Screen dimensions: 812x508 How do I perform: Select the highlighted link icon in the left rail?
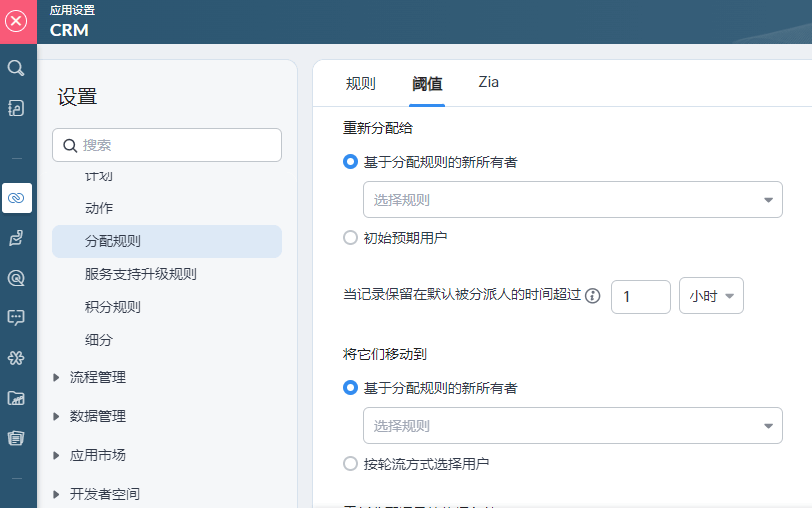pyautogui.click(x=16, y=198)
